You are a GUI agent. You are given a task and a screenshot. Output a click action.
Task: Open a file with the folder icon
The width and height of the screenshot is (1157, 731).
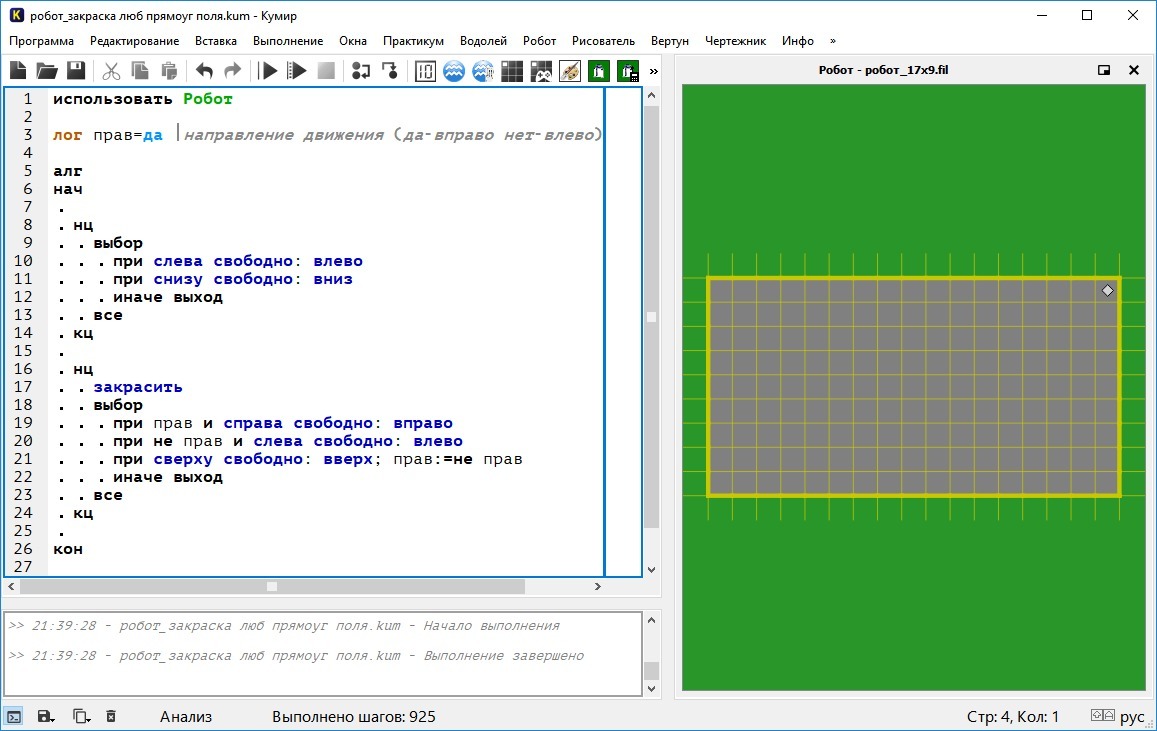tap(47, 71)
